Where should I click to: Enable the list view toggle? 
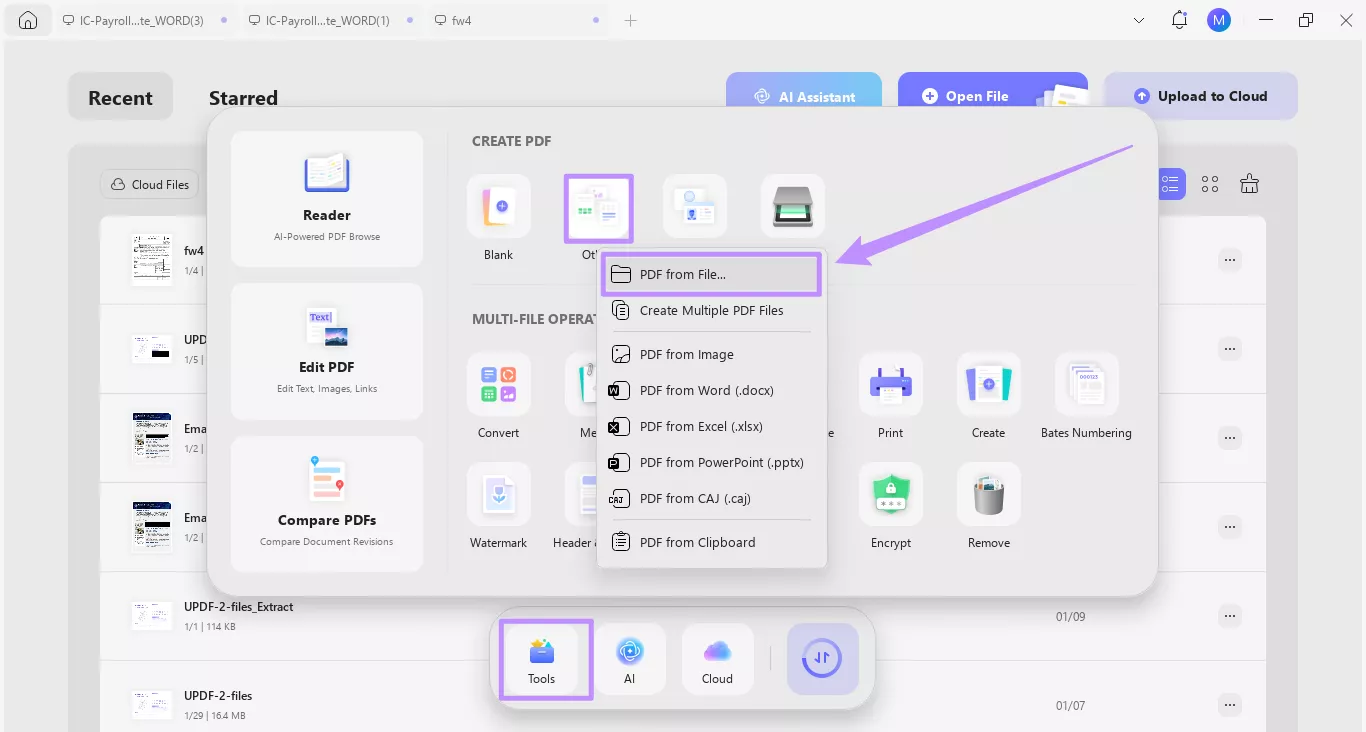click(1170, 183)
